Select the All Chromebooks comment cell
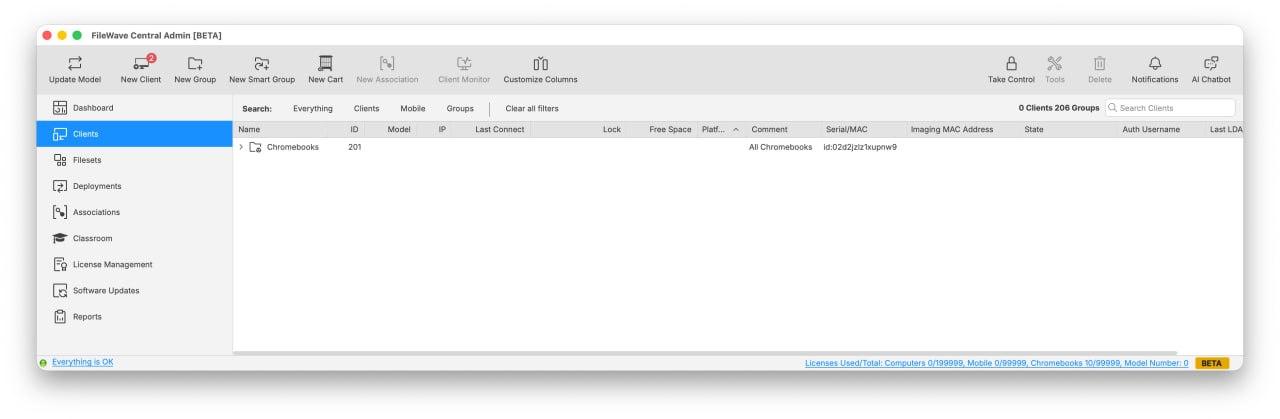Image resolution: width=1280 pixels, height=419 pixels. [780, 147]
